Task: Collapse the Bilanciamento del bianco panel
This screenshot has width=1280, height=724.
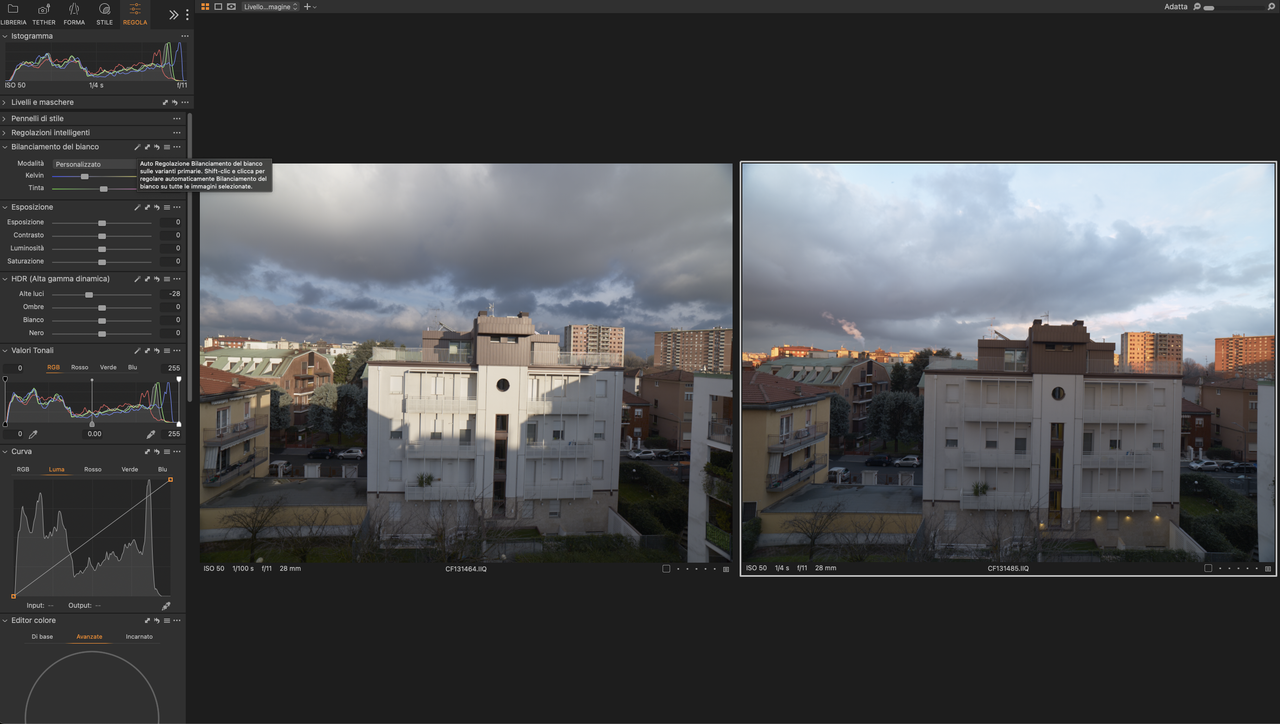Action: [4, 147]
